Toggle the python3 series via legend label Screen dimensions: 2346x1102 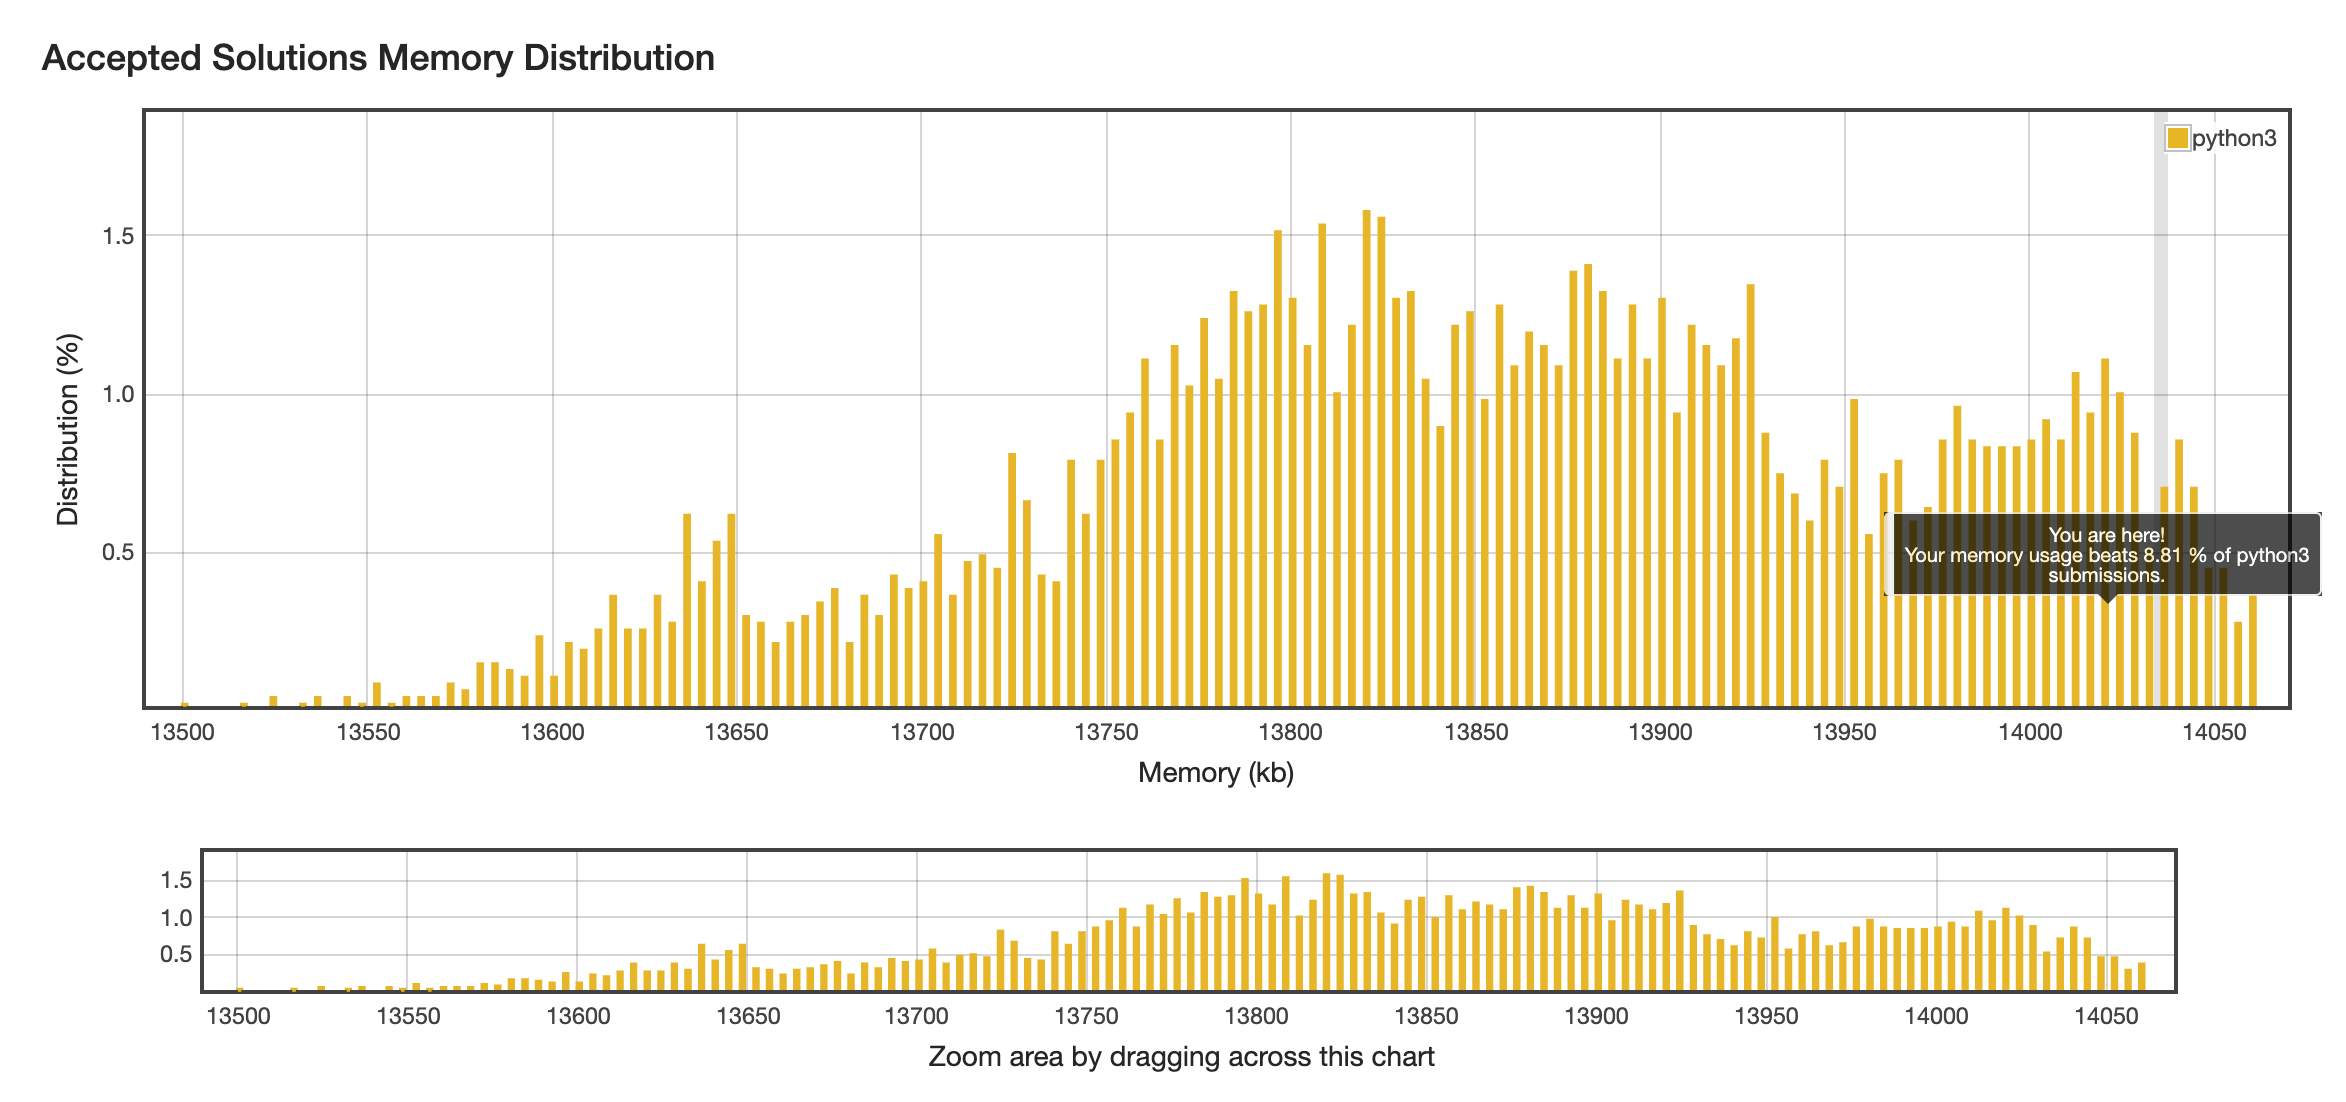pyautogui.click(x=2233, y=138)
